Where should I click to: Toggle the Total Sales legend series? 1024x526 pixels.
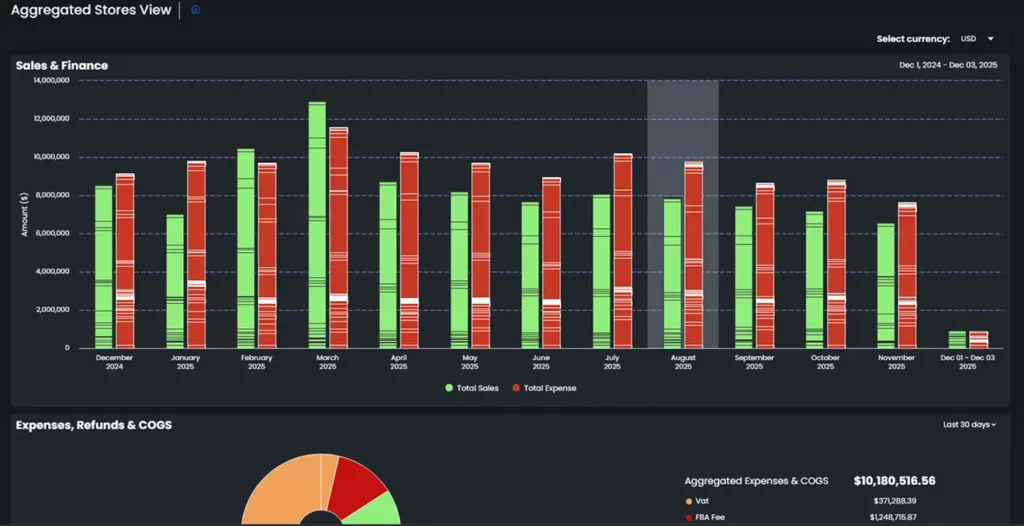[x=471, y=388]
